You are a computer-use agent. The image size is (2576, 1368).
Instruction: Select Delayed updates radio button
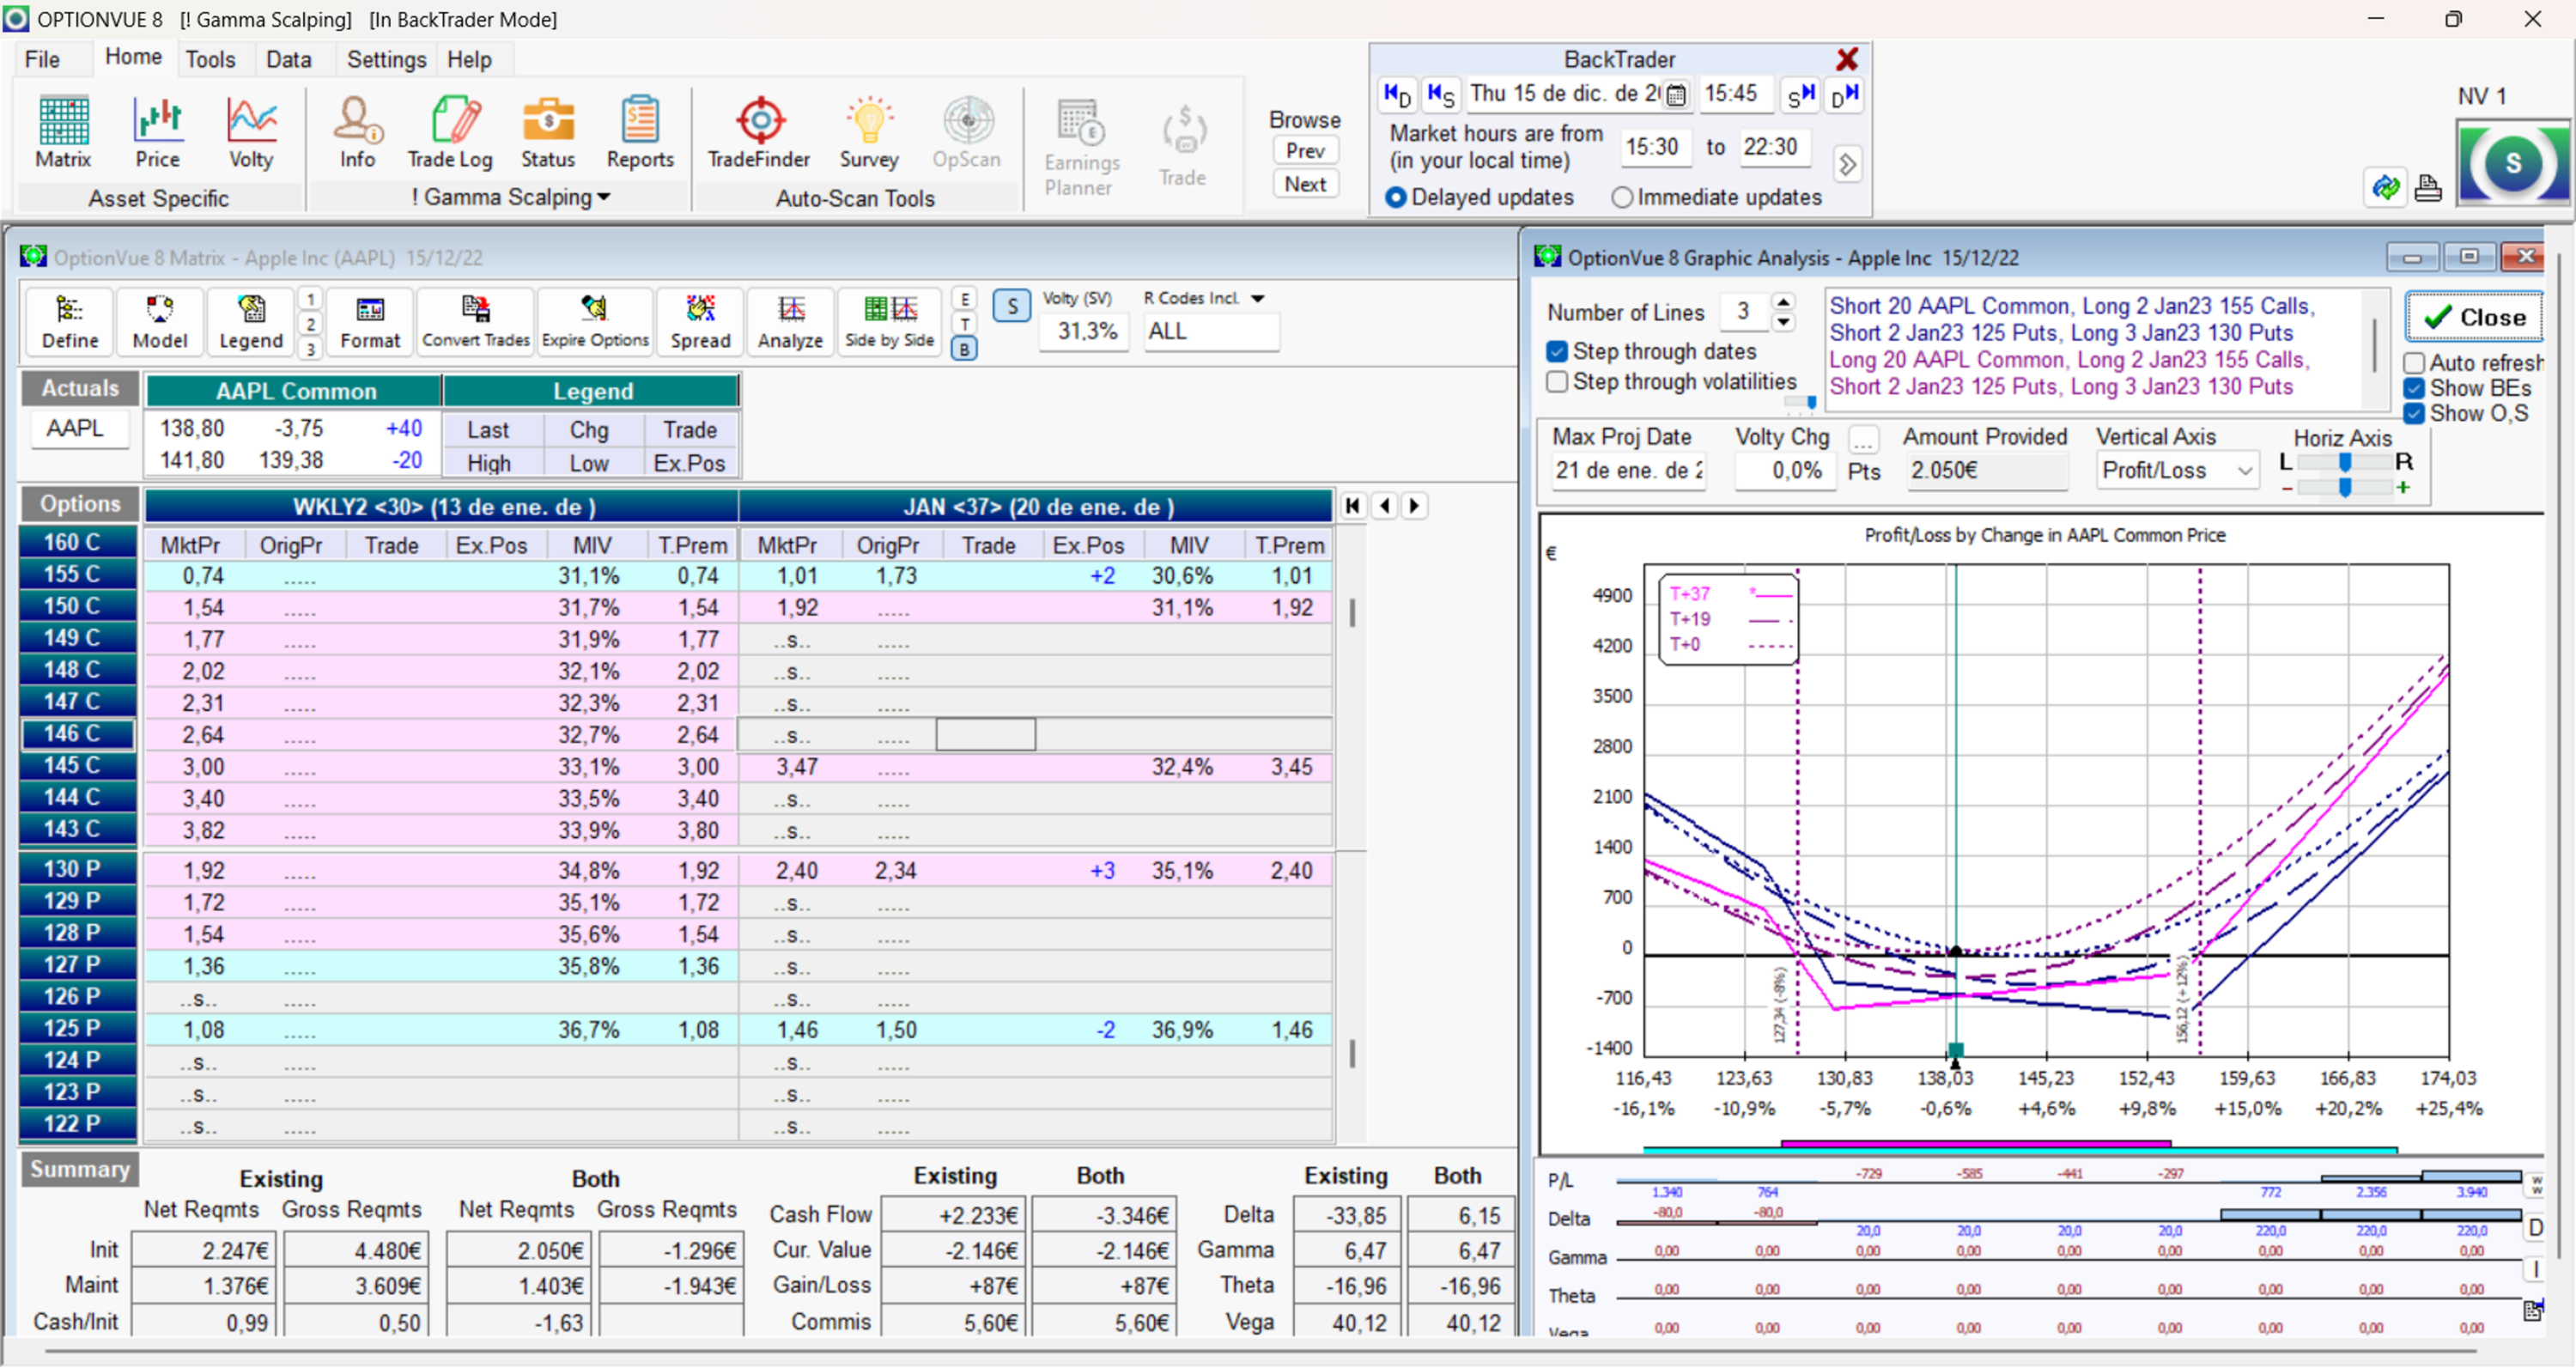pyautogui.click(x=1396, y=198)
